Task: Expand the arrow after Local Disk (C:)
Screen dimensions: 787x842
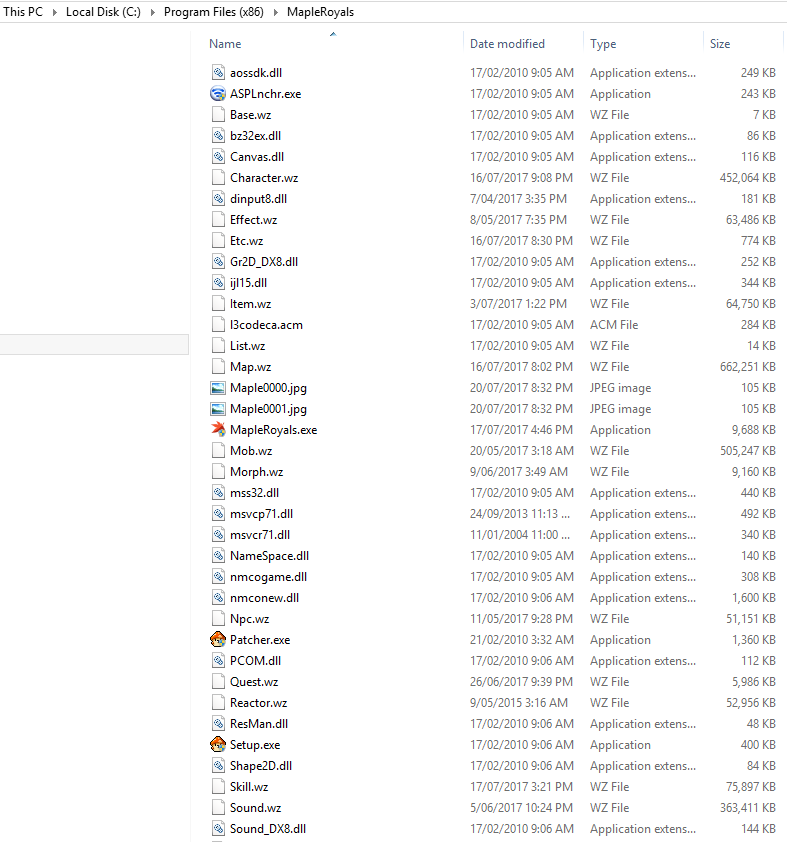Action: coord(152,12)
